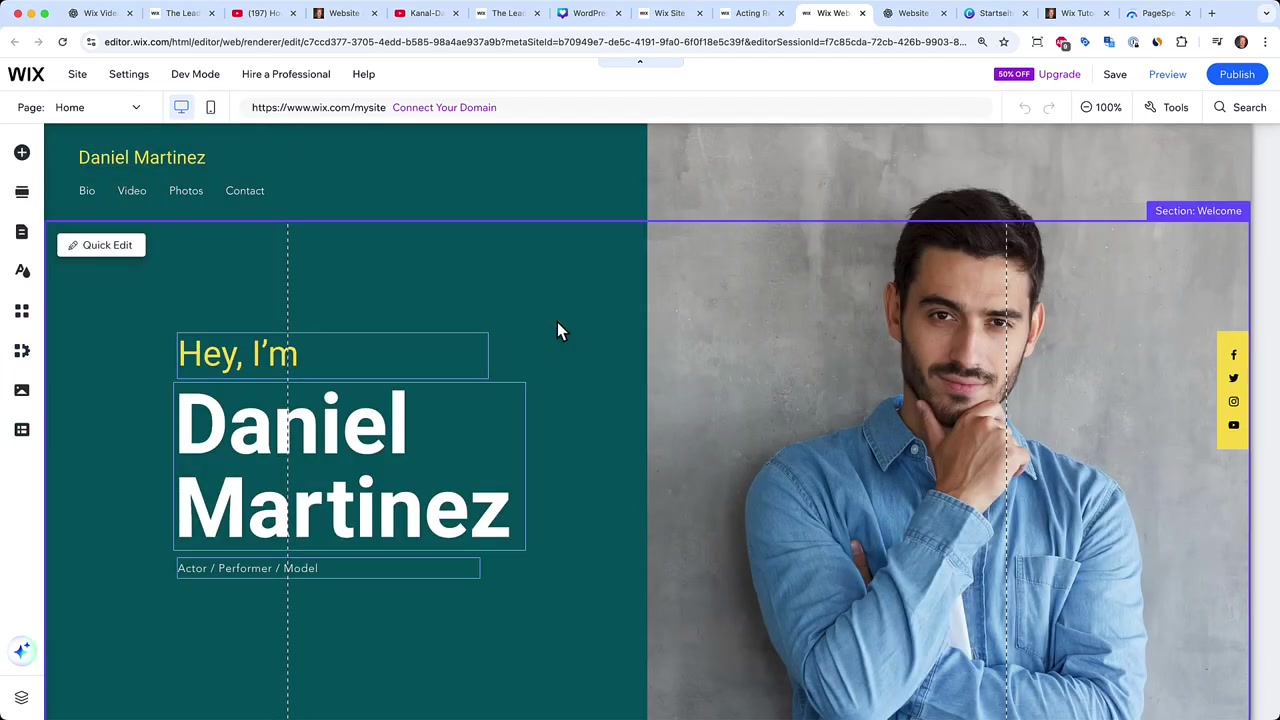Viewport: 1280px width, 720px height.
Task: Open the Media panel icon
Action: [x=22, y=390]
